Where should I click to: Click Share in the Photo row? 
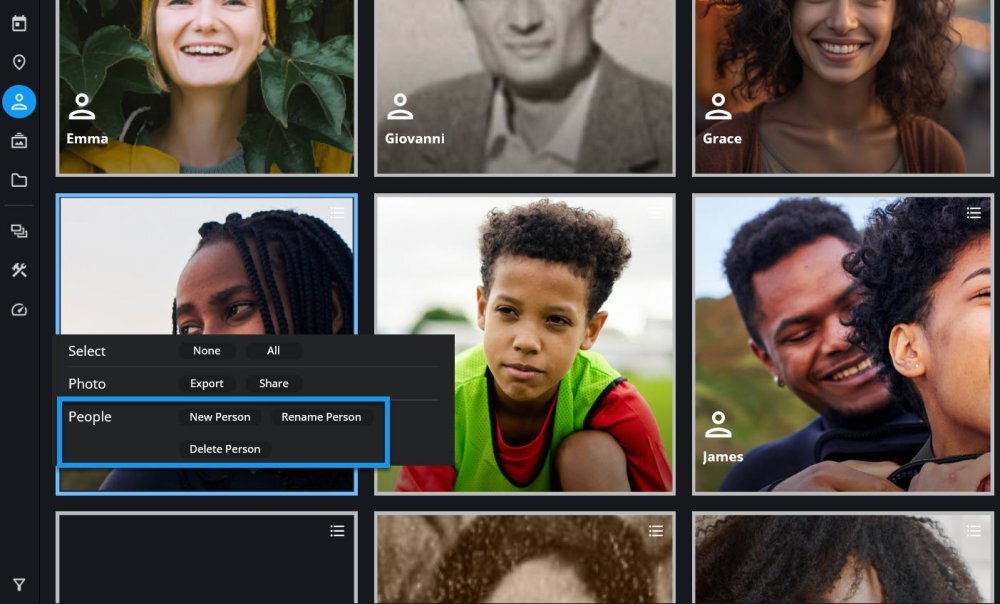[273, 383]
